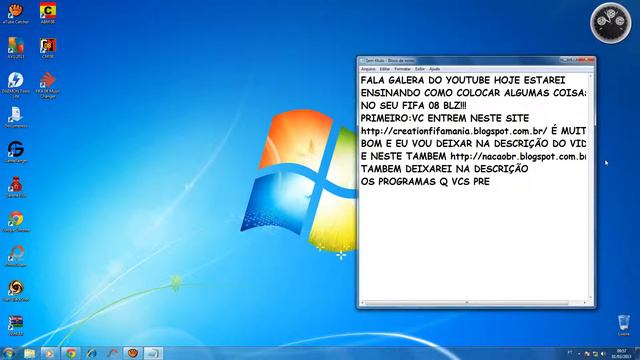Open Windows Explorer from the taskbar
Screen dimensions: 640x360
coord(29,353)
